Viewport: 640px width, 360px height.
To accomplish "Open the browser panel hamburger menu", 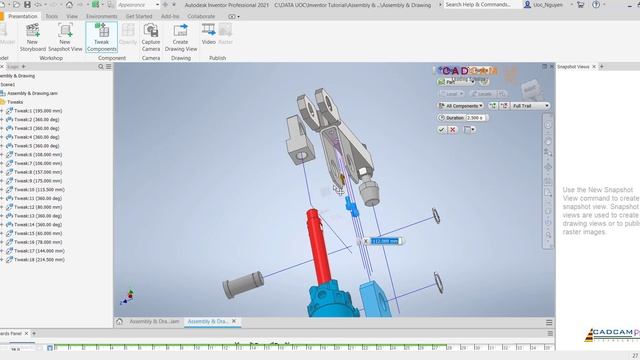I will click(109, 67).
